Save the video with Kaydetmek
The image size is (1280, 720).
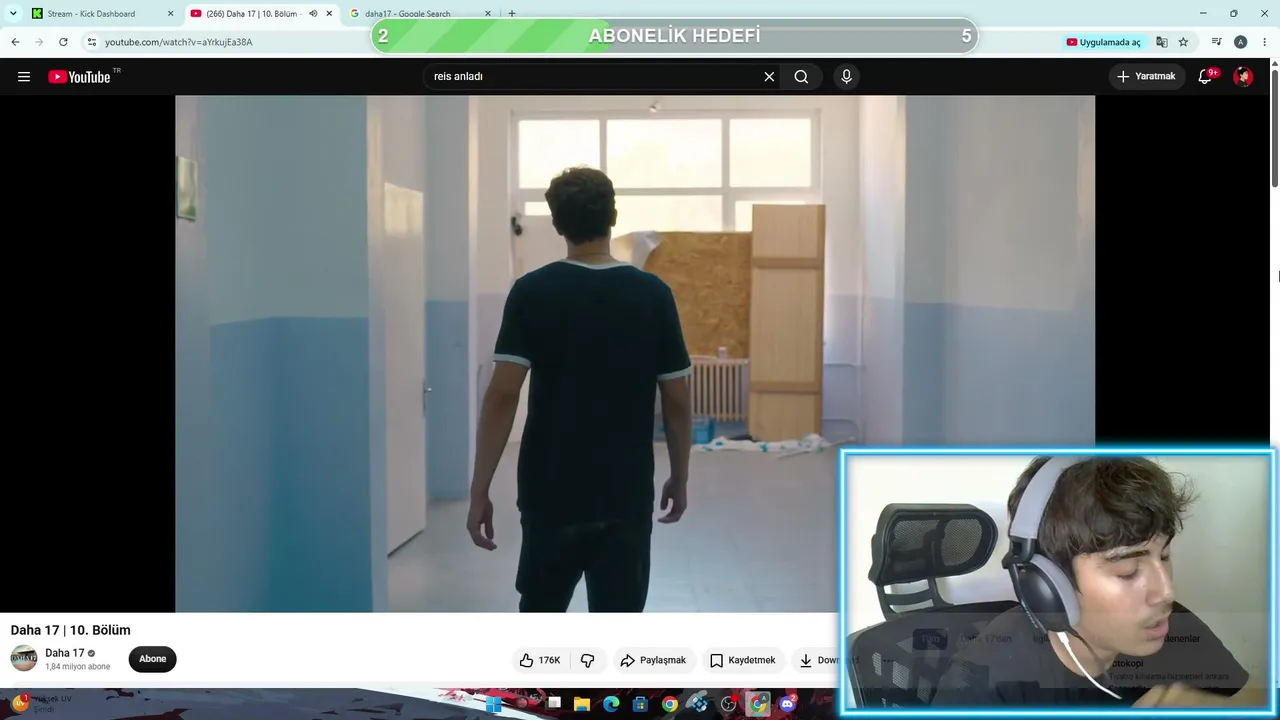point(742,660)
